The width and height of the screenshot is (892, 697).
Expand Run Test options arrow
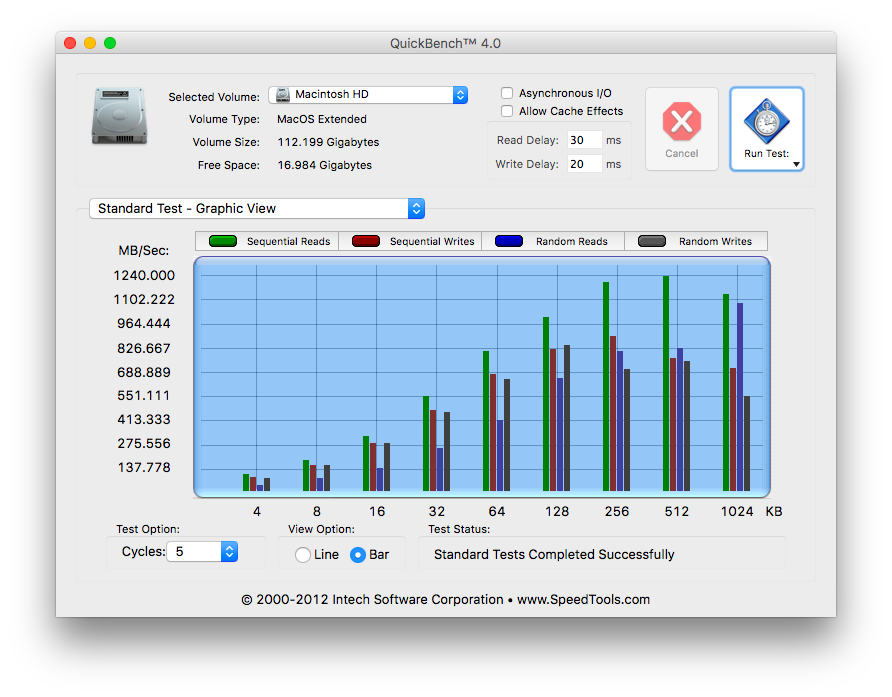tap(796, 164)
